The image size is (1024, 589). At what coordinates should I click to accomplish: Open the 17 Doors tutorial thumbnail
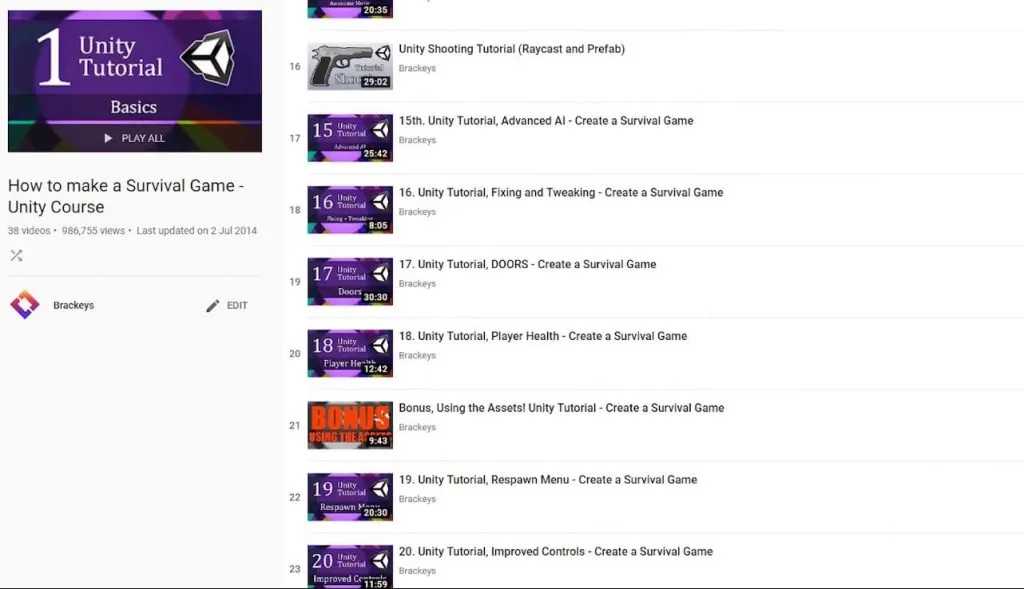coord(350,281)
